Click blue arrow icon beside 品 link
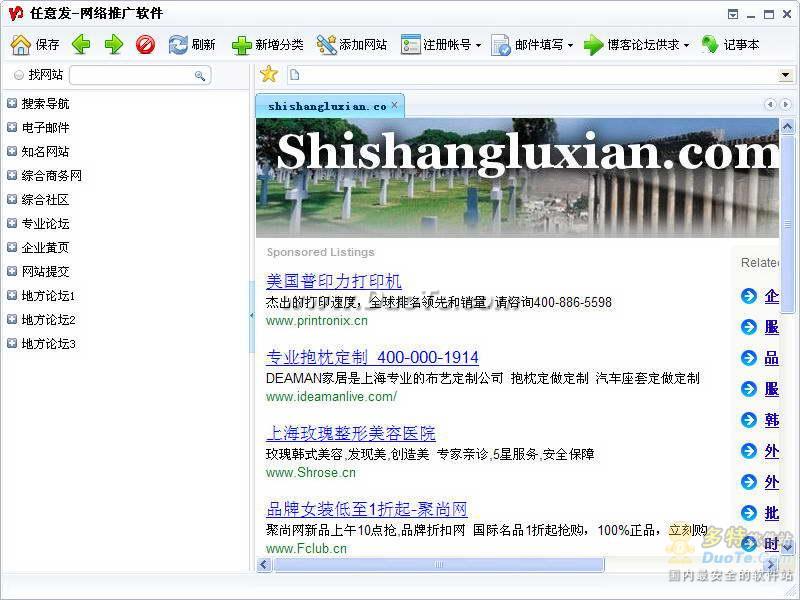The height and width of the screenshot is (600, 800). [748, 358]
